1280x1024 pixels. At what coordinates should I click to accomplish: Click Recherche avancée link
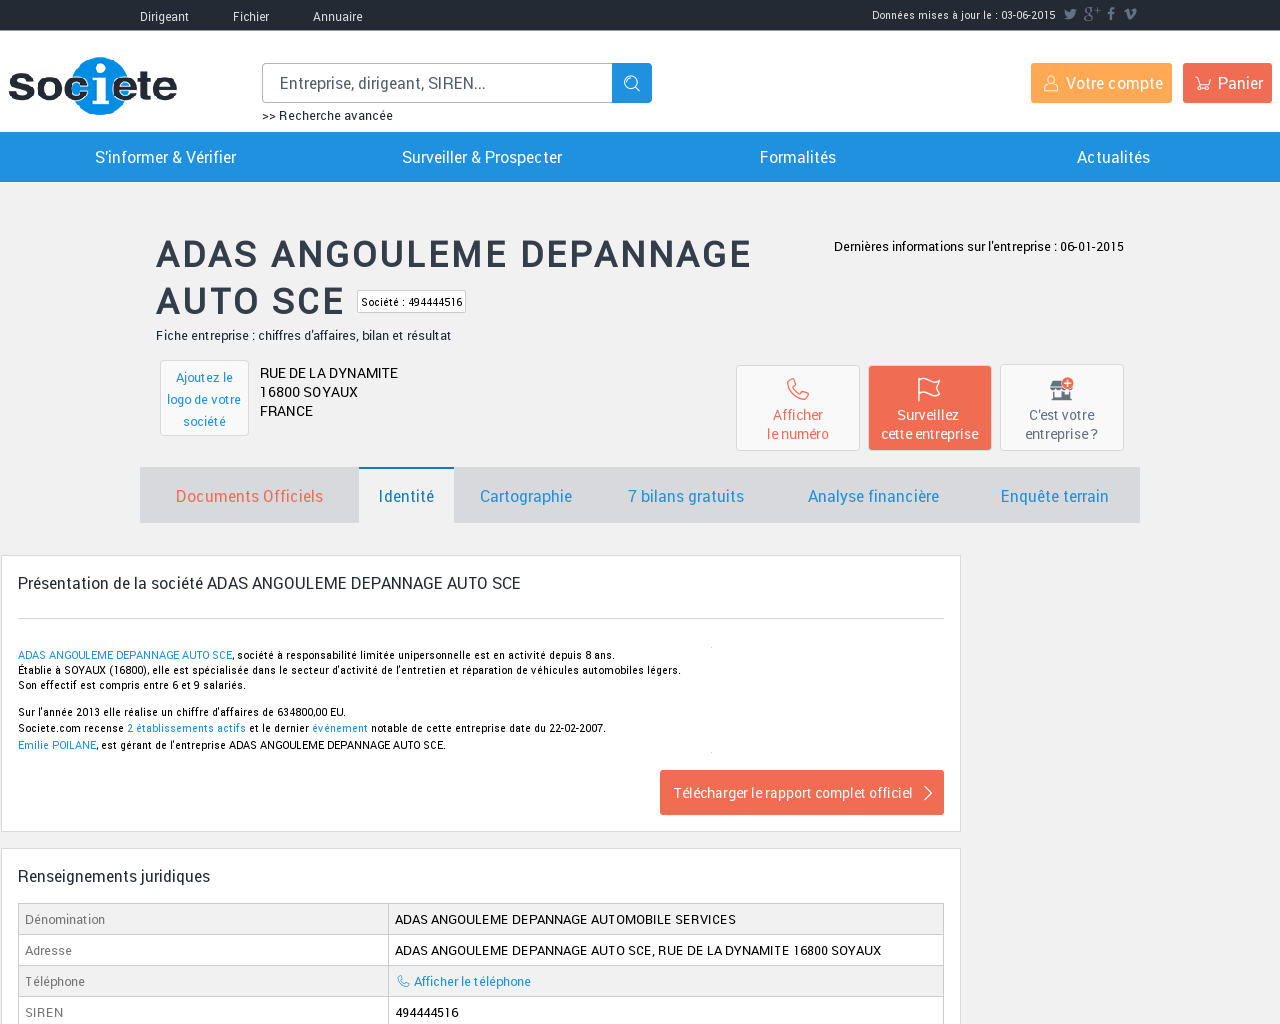coord(327,116)
